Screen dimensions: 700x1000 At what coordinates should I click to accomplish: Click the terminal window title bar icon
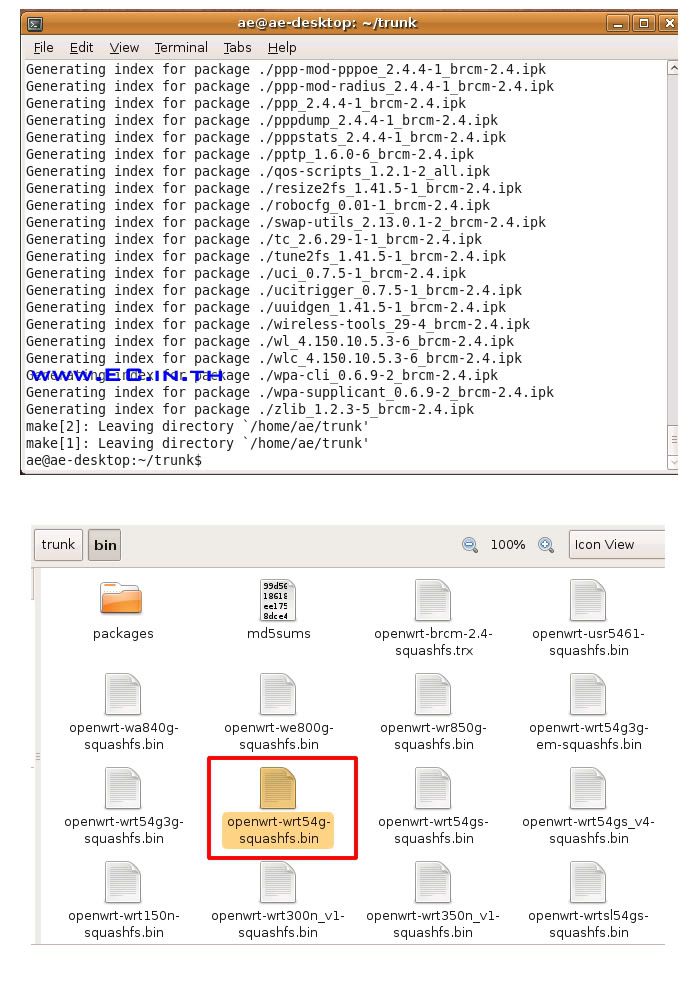click(x=35, y=24)
